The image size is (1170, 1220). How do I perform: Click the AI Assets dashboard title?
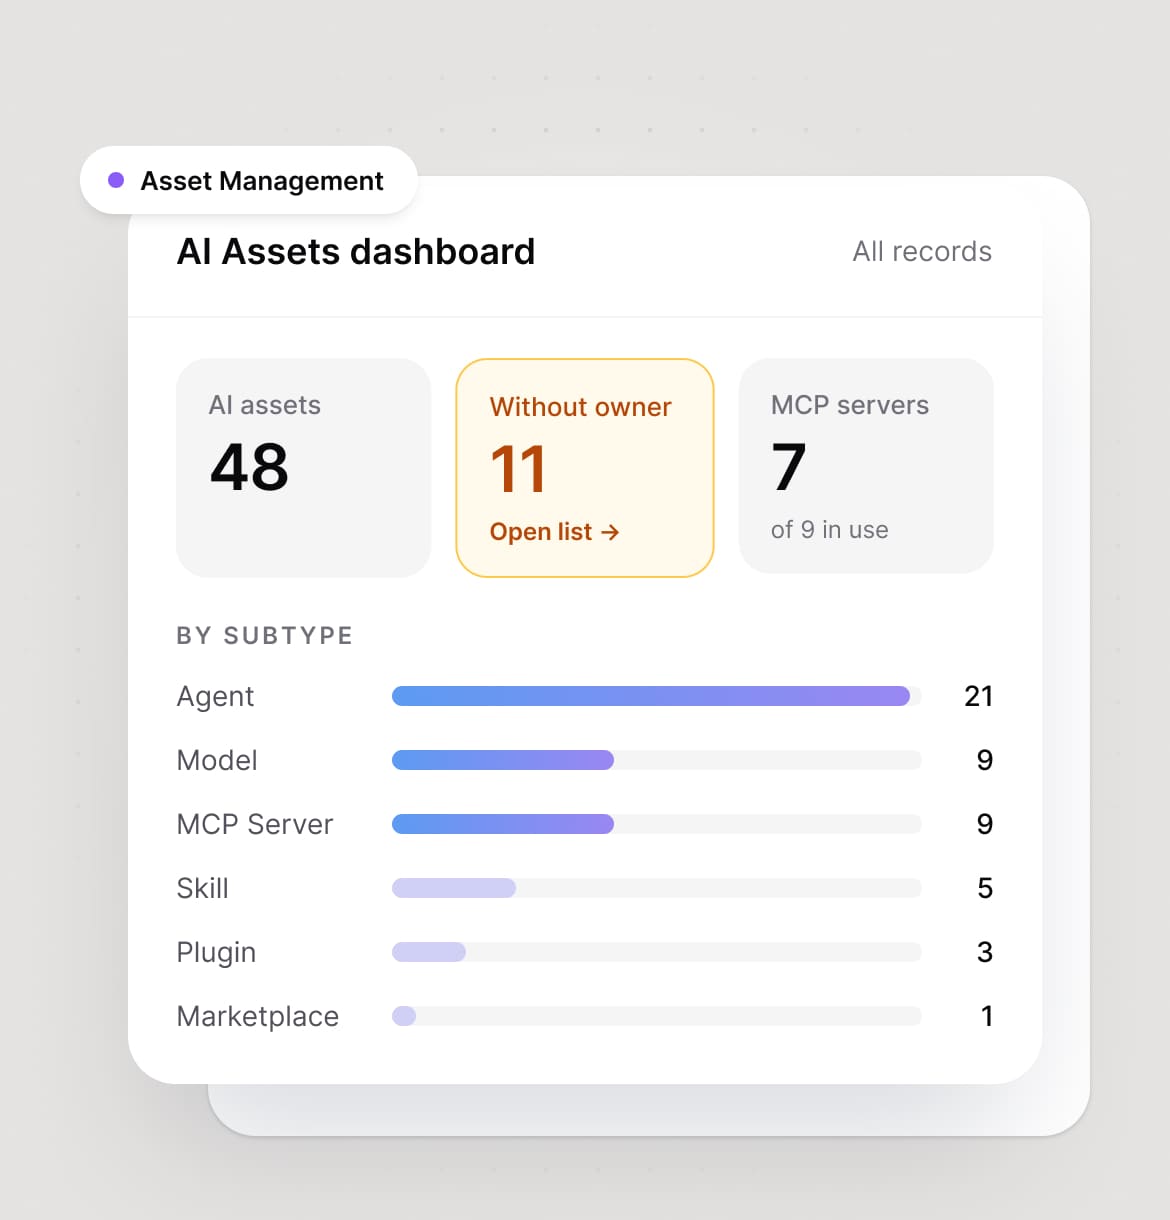[x=356, y=251]
